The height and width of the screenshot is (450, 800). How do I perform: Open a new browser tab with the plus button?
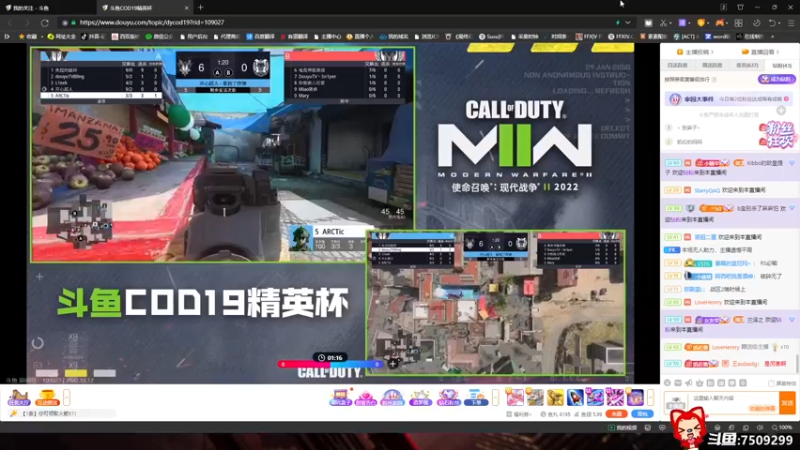201,8
